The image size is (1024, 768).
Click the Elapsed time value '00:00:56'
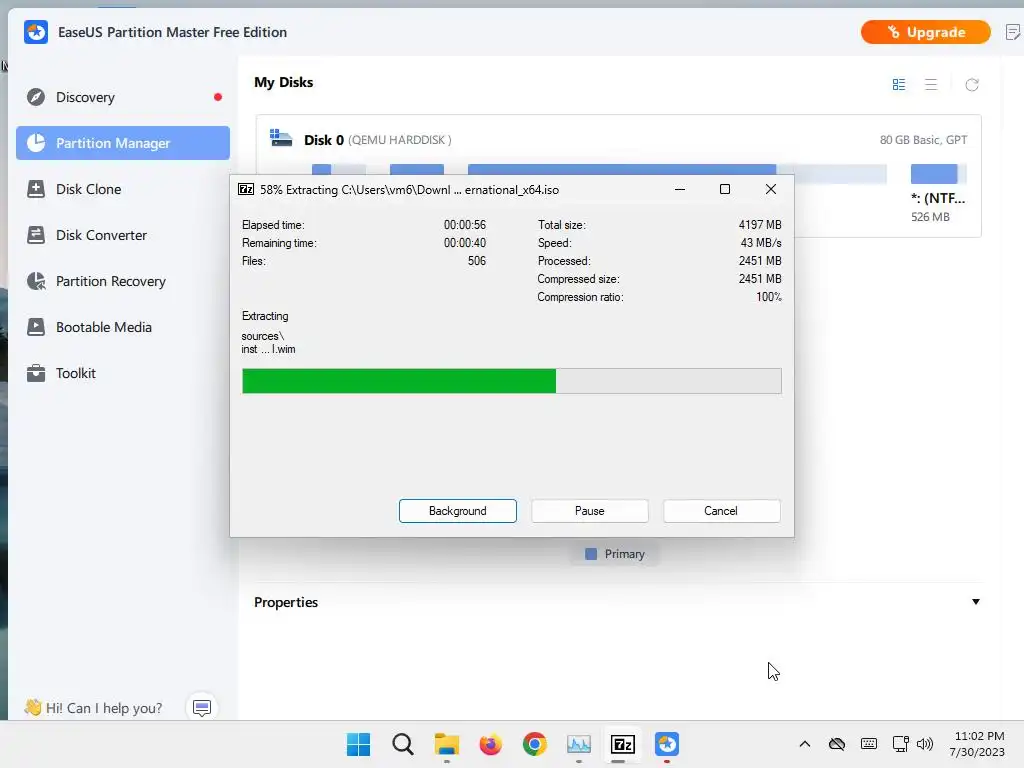point(465,225)
